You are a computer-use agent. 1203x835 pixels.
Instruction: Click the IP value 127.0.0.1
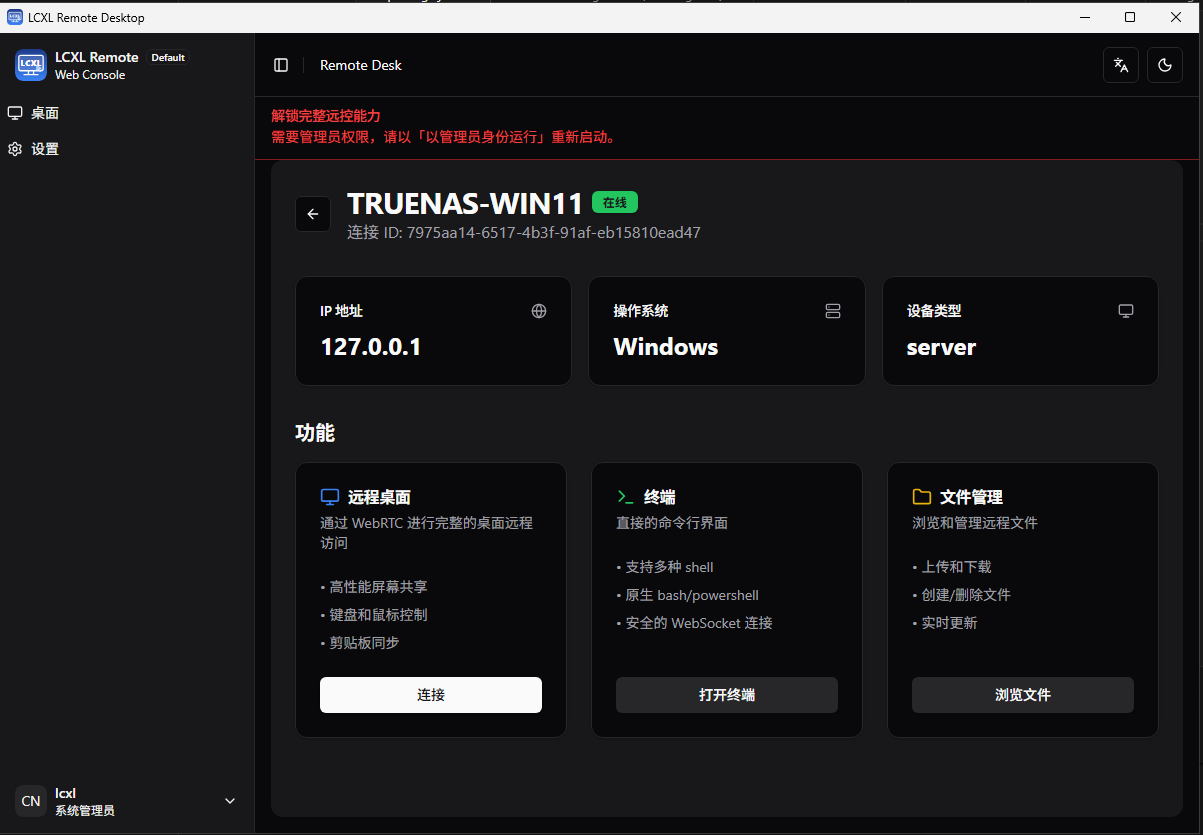pos(371,347)
